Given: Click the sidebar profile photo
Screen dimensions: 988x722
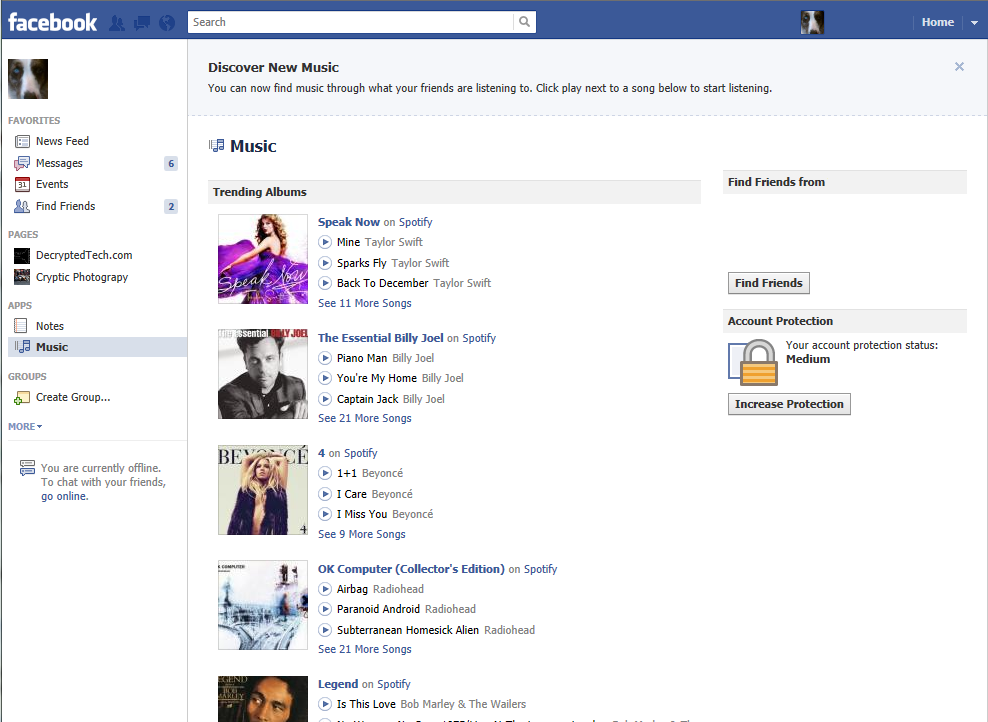Looking at the screenshot, I should click(x=28, y=79).
